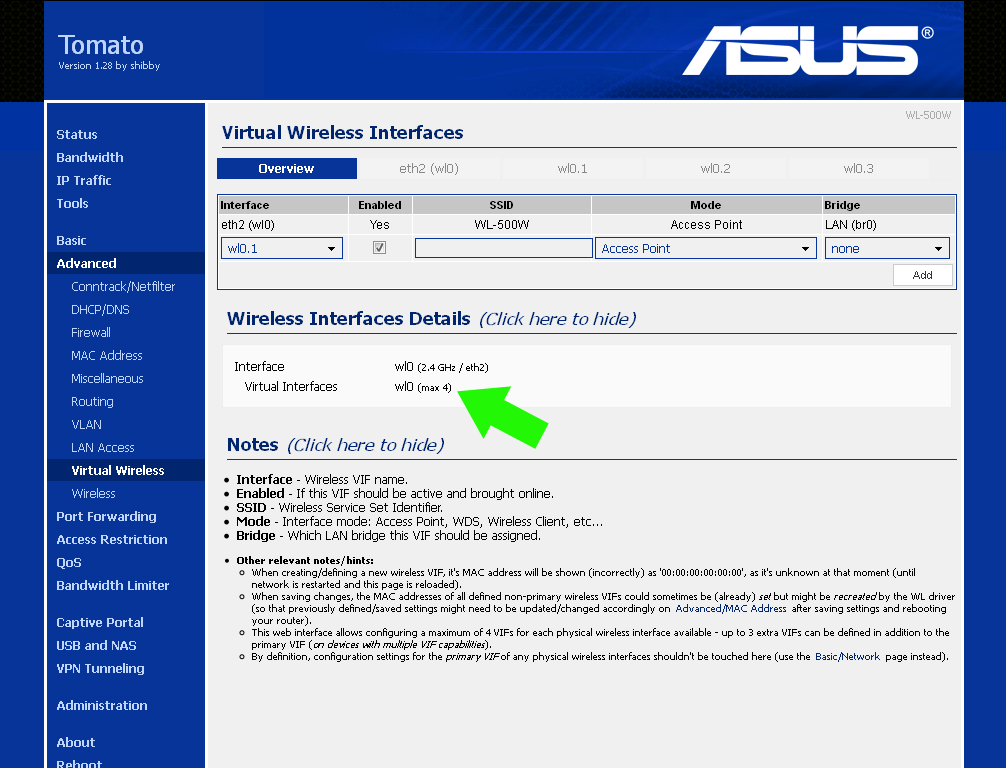
Task: Toggle the Enabled checkbox for wl0.1
Action: tap(379, 248)
